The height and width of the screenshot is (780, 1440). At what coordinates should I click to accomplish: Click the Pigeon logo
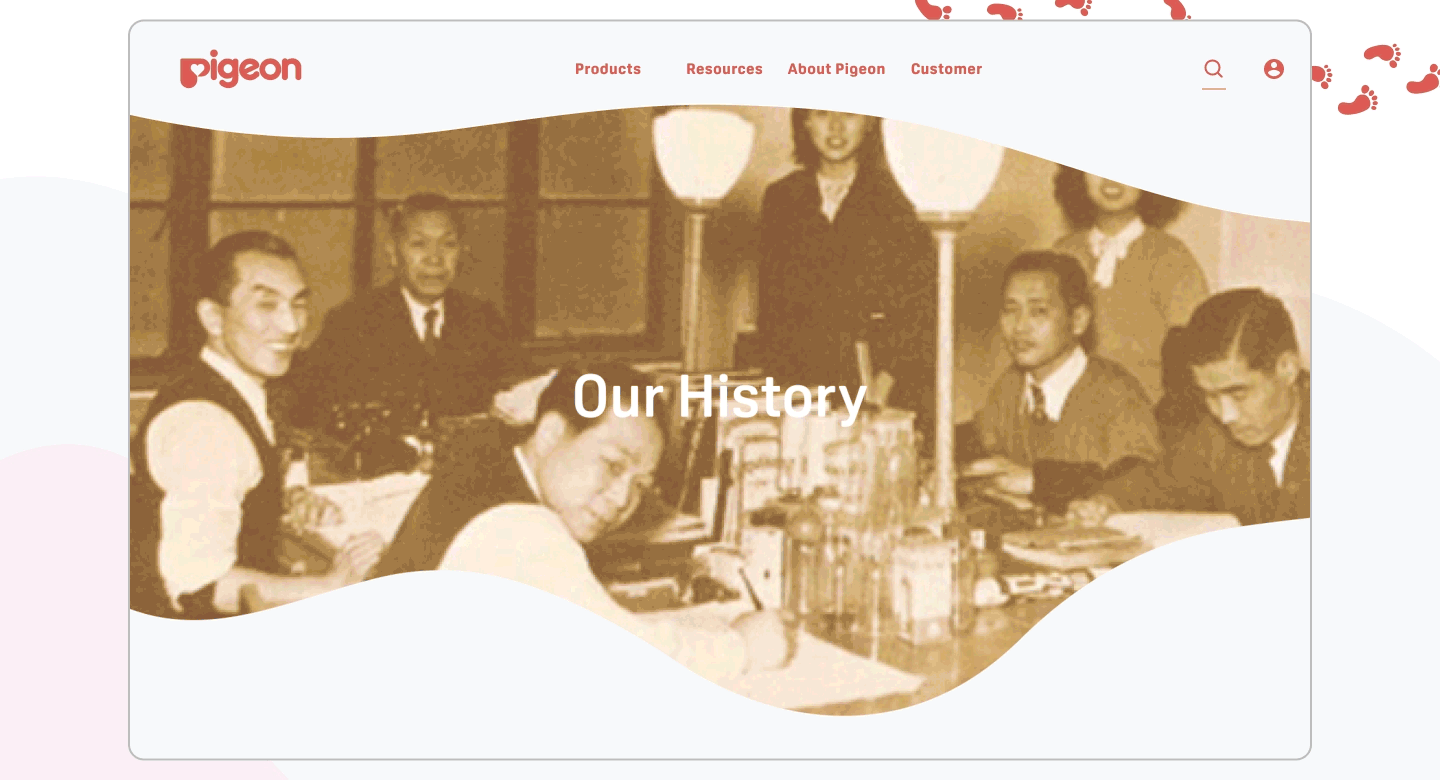(x=241, y=70)
